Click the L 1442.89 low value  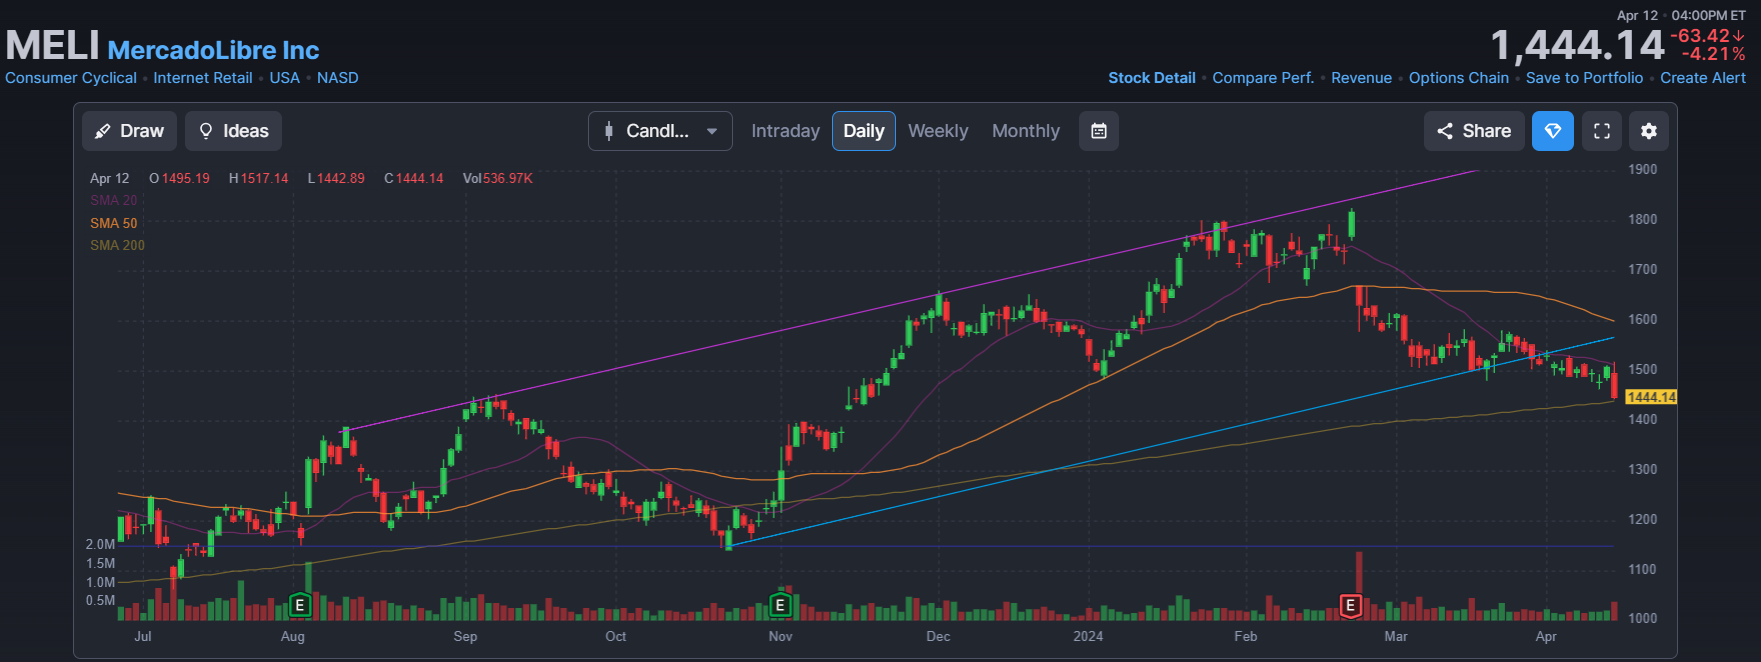point(336,178)
